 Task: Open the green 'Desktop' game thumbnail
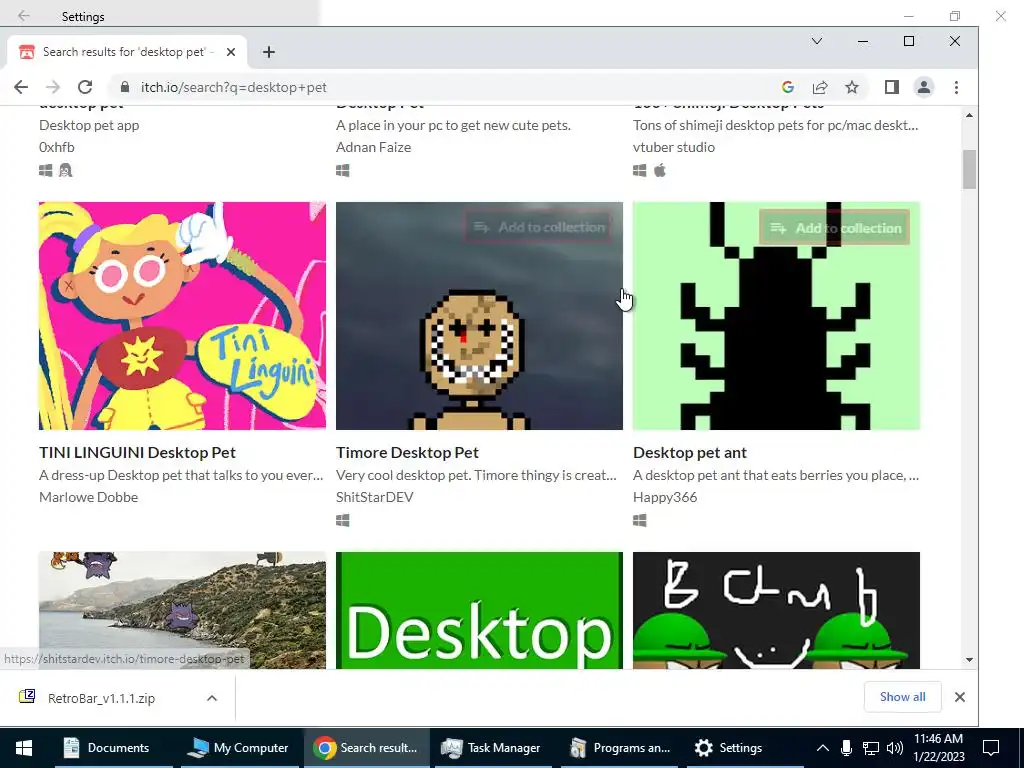coord(479,610)
